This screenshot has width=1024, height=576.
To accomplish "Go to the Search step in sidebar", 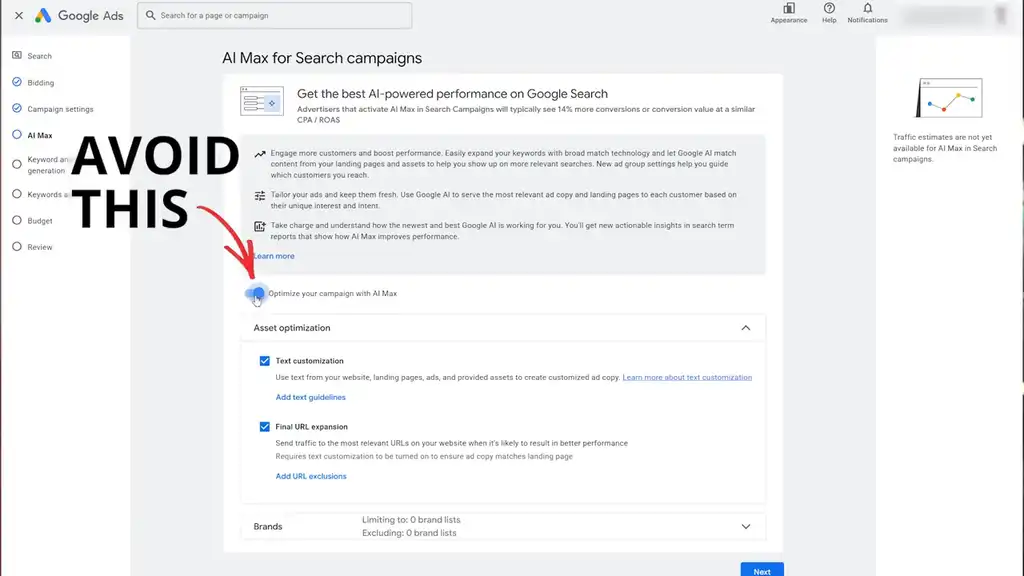I will (x=39, y=56).
